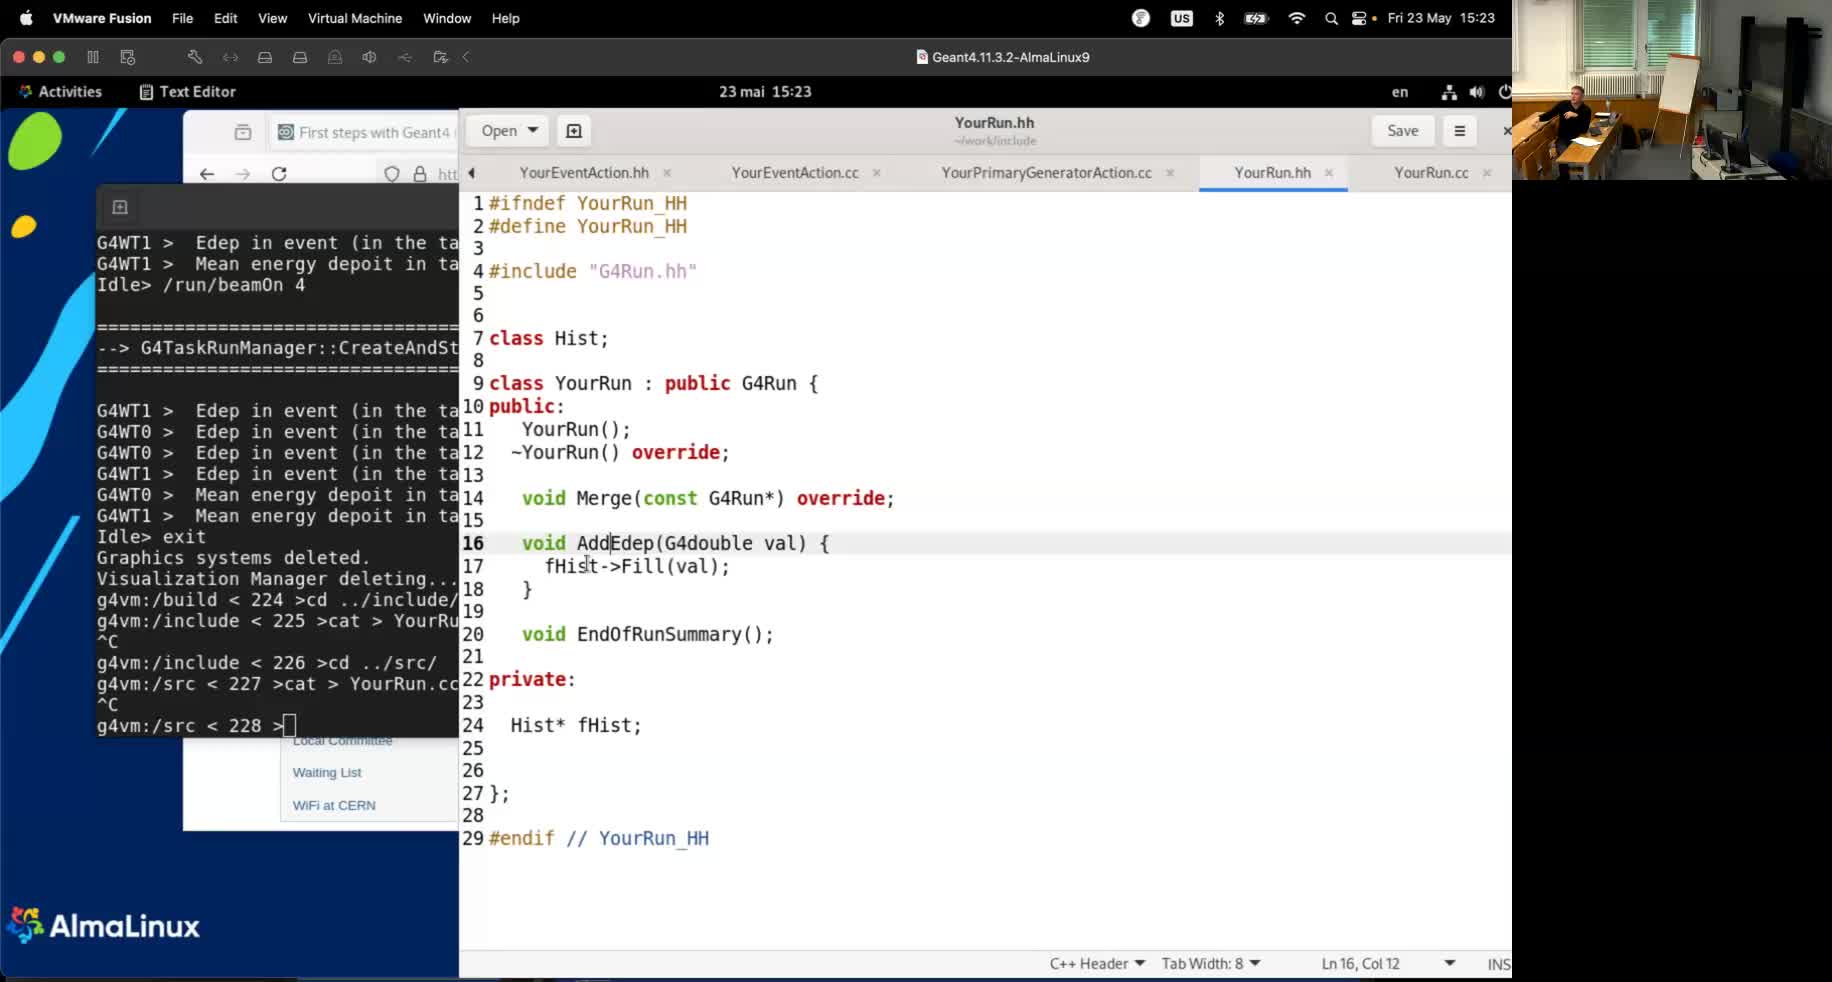Toggle INS insert mode in status bar
This screenshot has width=1832, height=982.
(x=1496, y=963)
